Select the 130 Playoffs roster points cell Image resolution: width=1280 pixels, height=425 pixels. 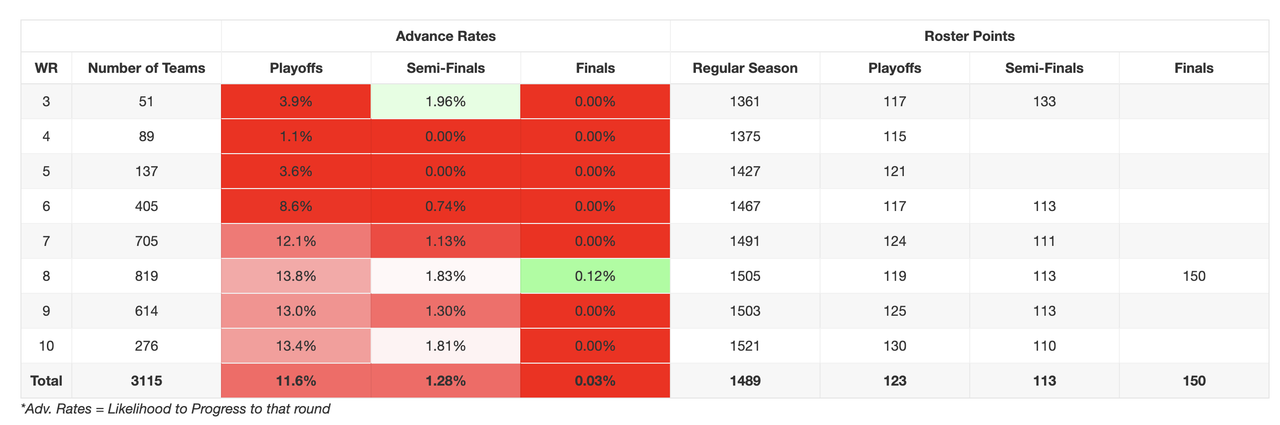[895, 346]
